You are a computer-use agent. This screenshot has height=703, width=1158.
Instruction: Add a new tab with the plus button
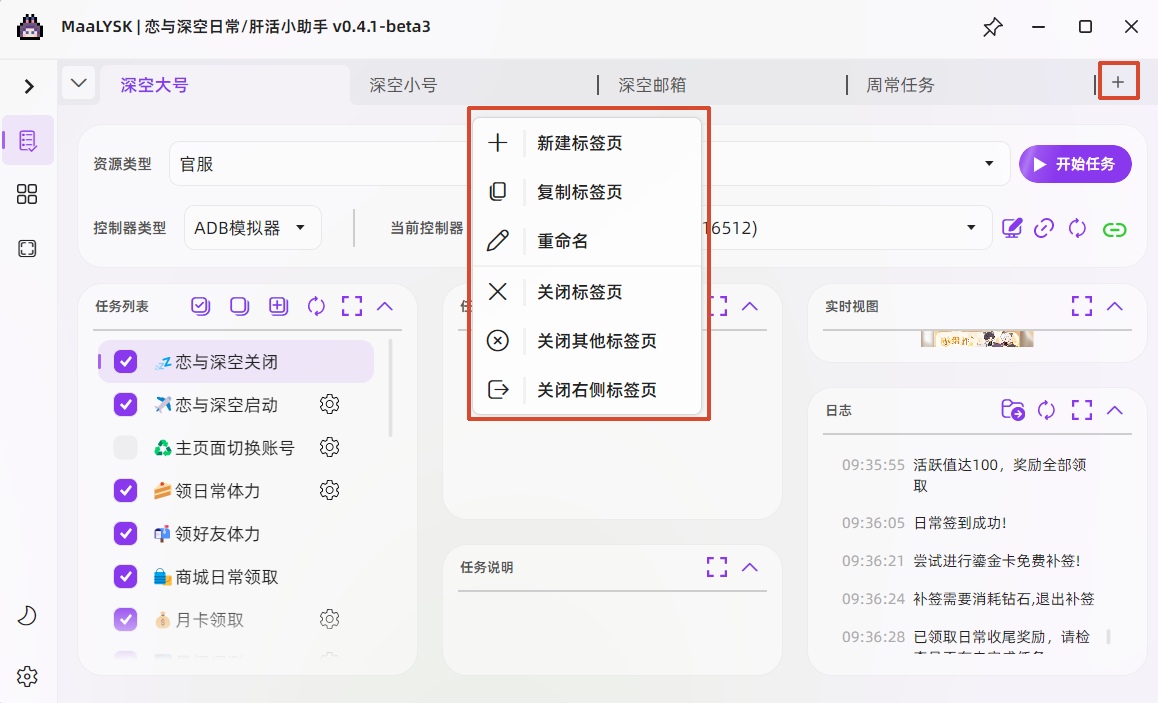click(1118, 82)
